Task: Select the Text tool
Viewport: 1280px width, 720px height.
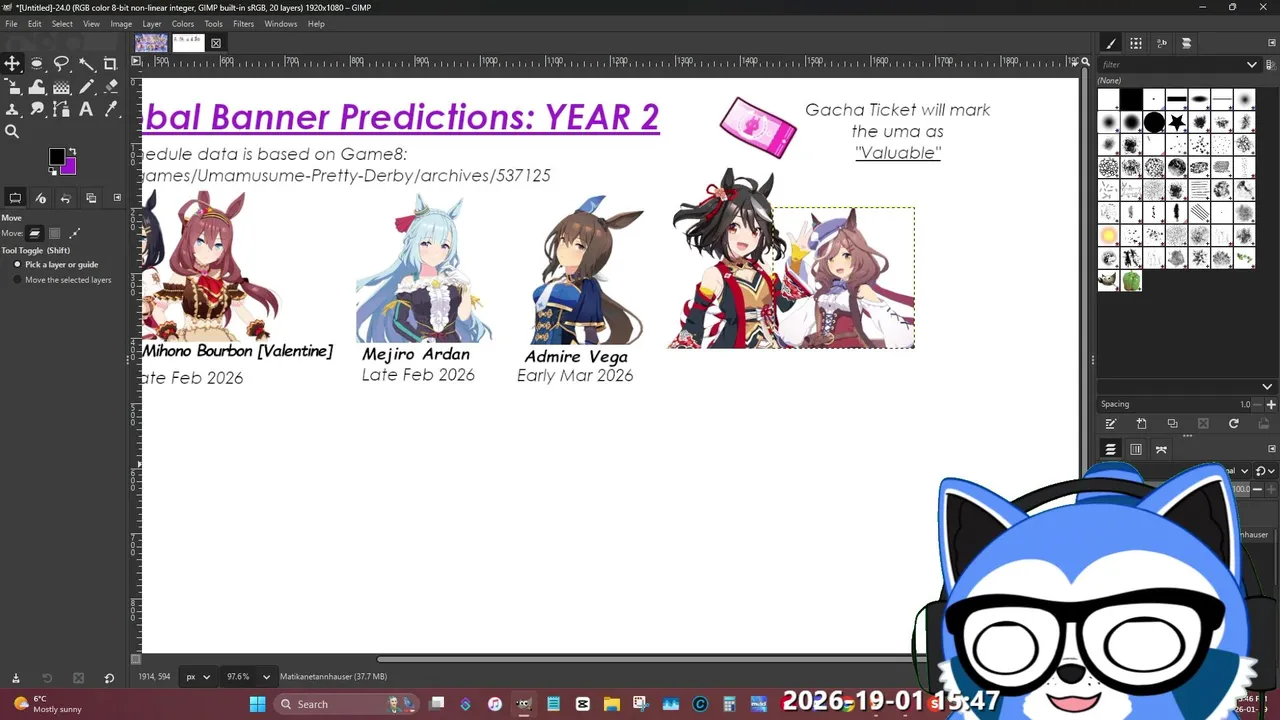Action: pyautogui.click(x=86, y=110)
